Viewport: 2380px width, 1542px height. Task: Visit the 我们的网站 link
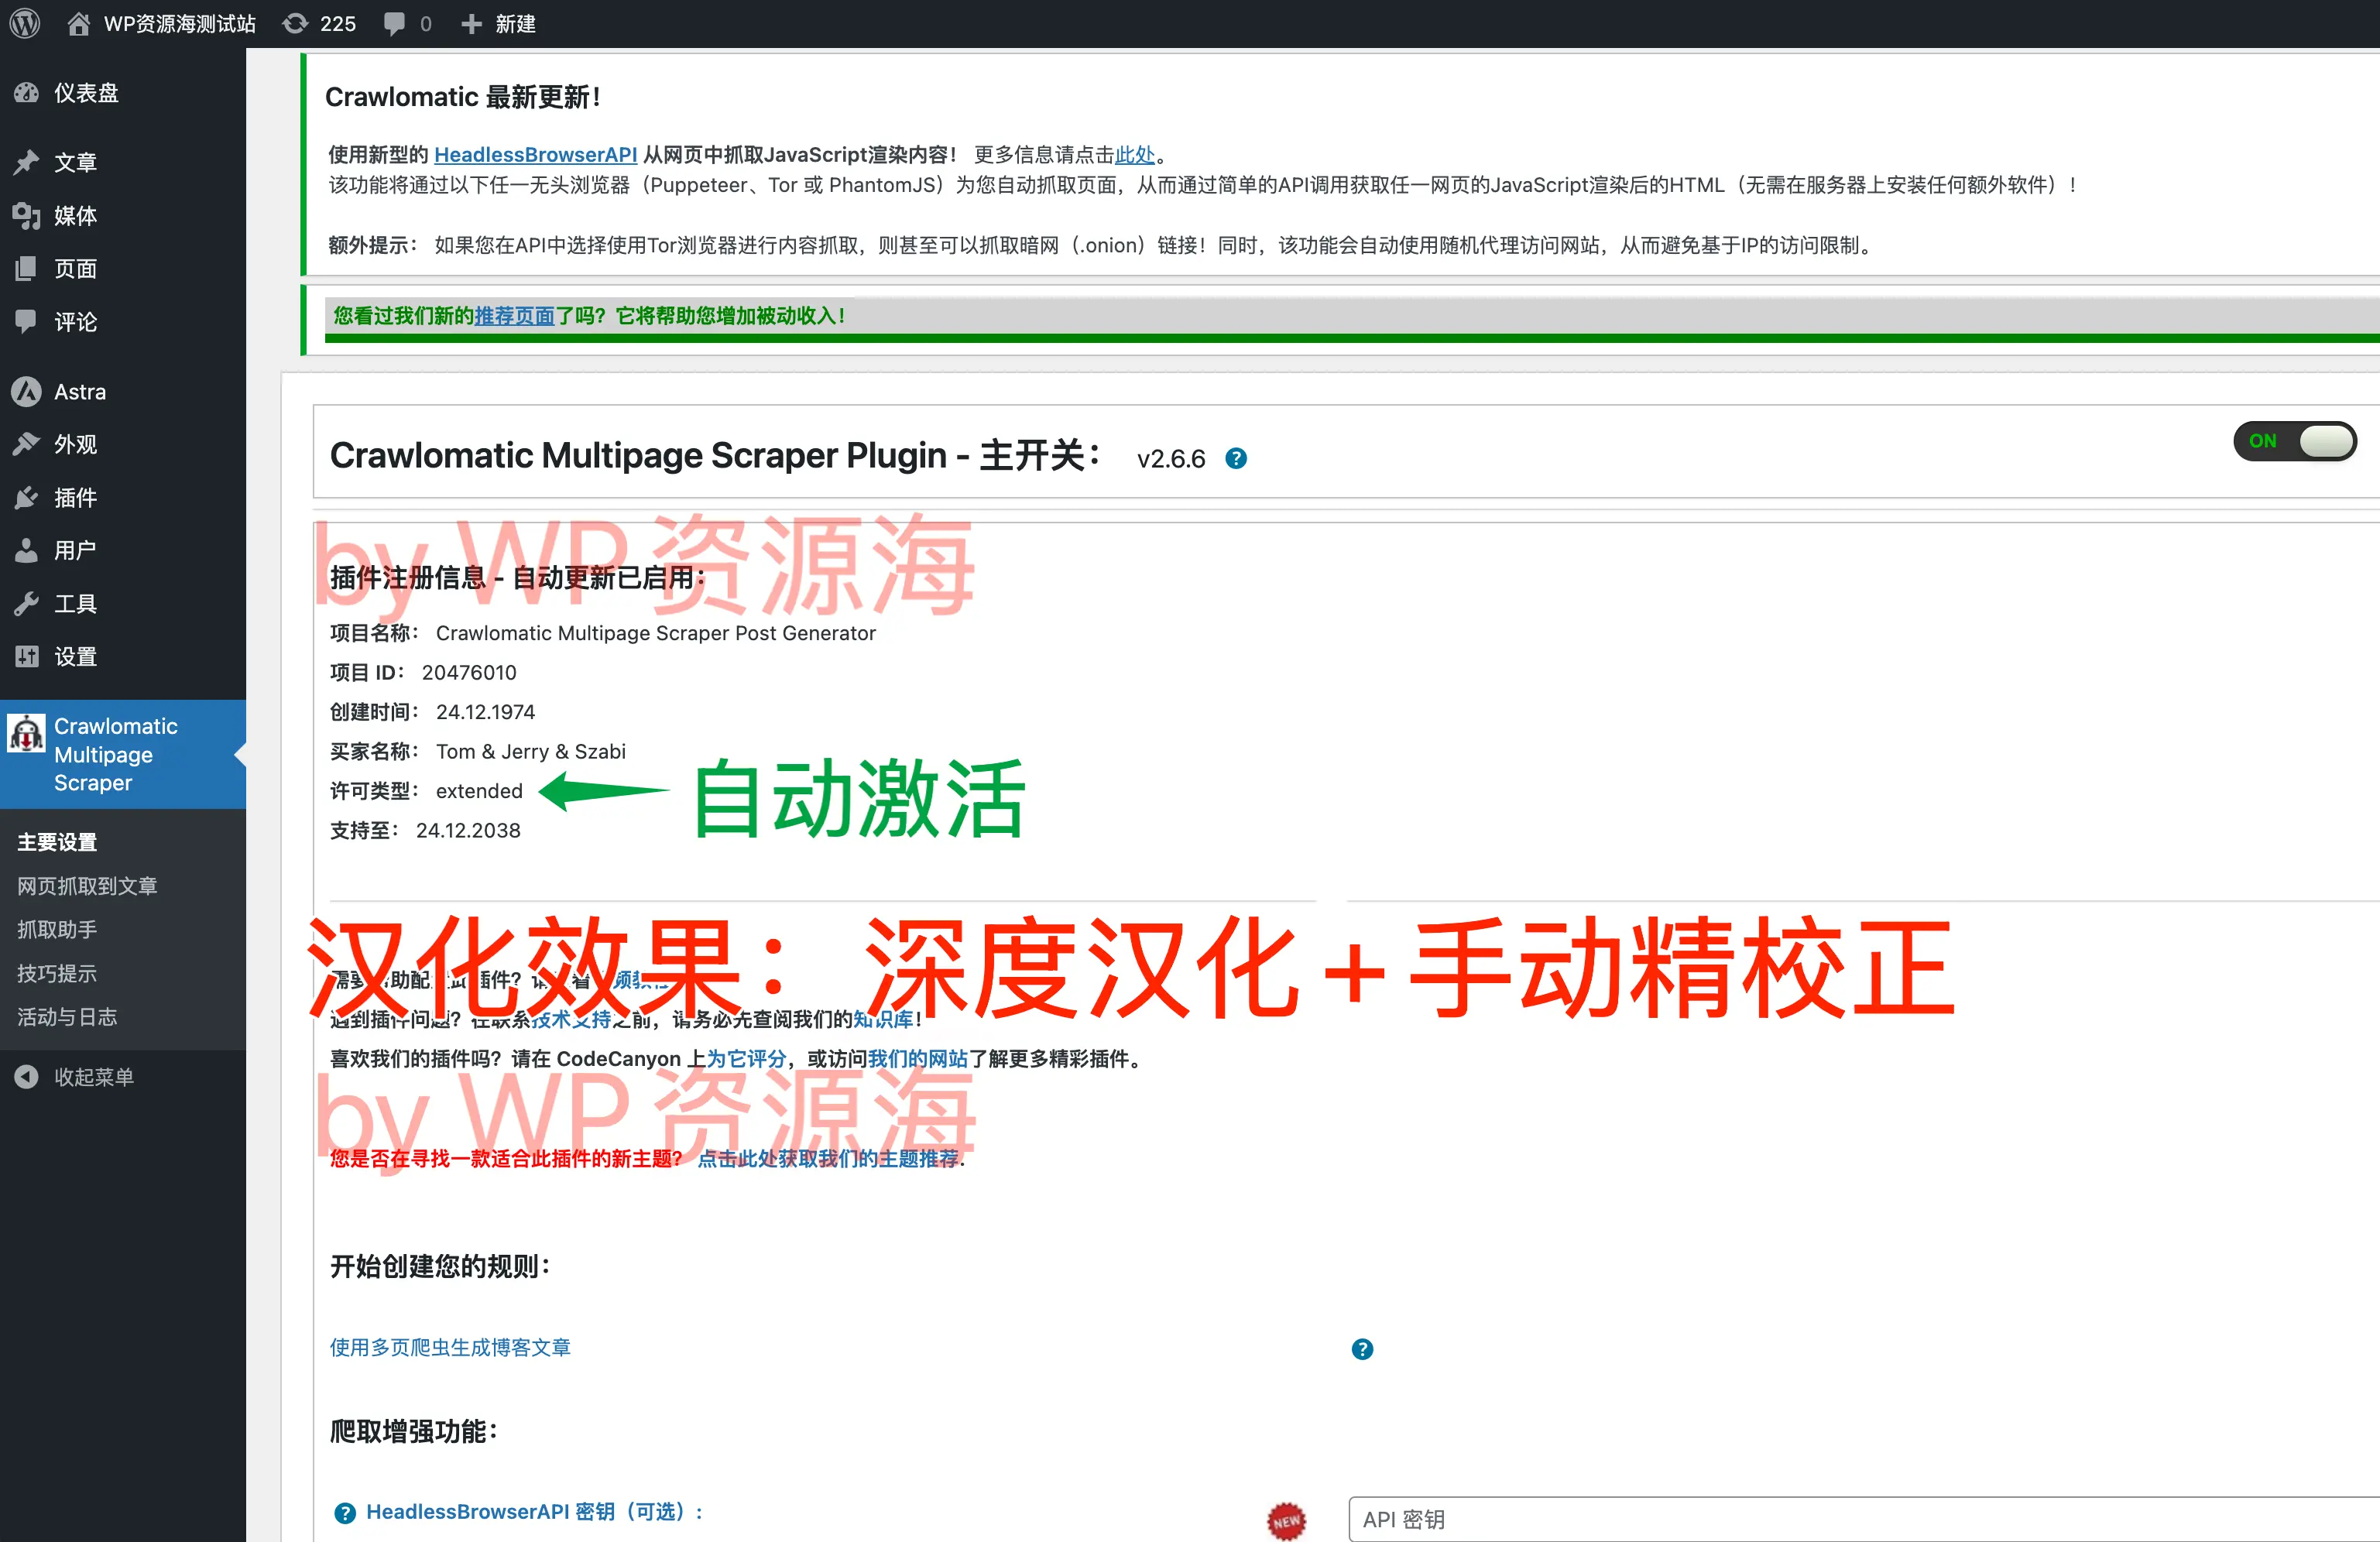(917, 1058)
